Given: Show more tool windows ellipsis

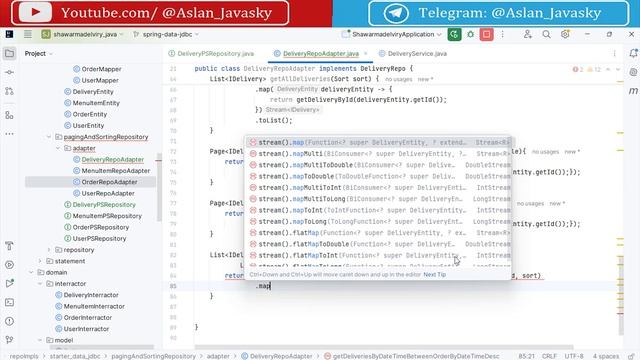Looking at the screenshot, I should (x=9, y=134).
